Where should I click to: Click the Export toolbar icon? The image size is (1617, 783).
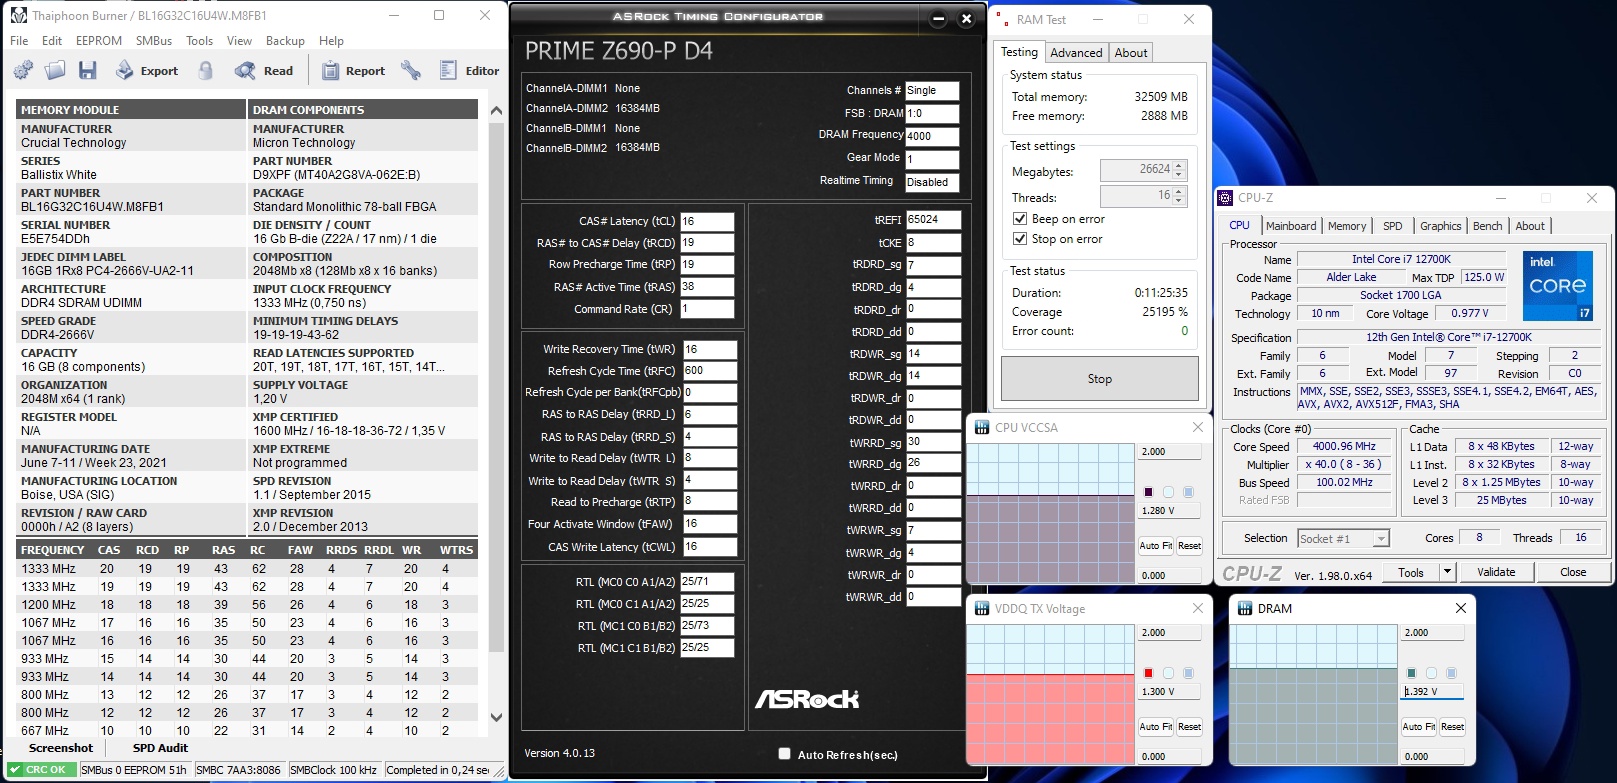click(125, 70)
